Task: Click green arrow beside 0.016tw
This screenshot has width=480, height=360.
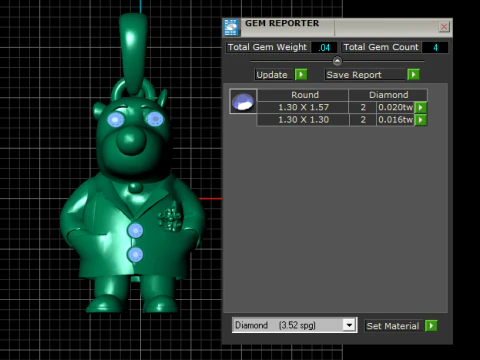Action: 421,120
